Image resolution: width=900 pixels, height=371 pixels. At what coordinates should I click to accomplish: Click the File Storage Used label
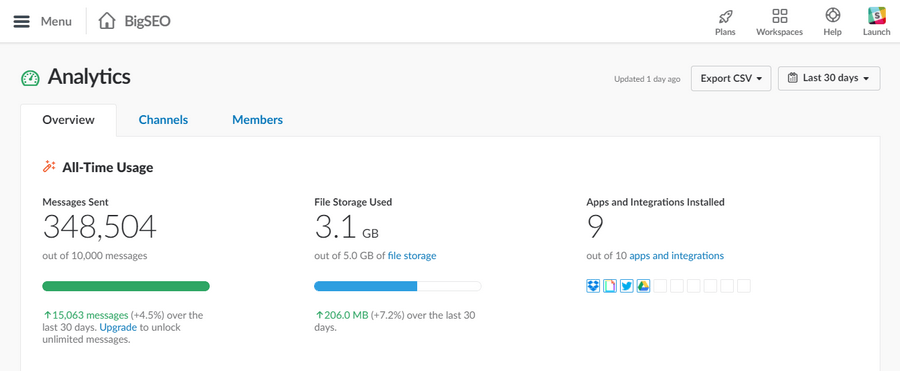coord(354,202)
